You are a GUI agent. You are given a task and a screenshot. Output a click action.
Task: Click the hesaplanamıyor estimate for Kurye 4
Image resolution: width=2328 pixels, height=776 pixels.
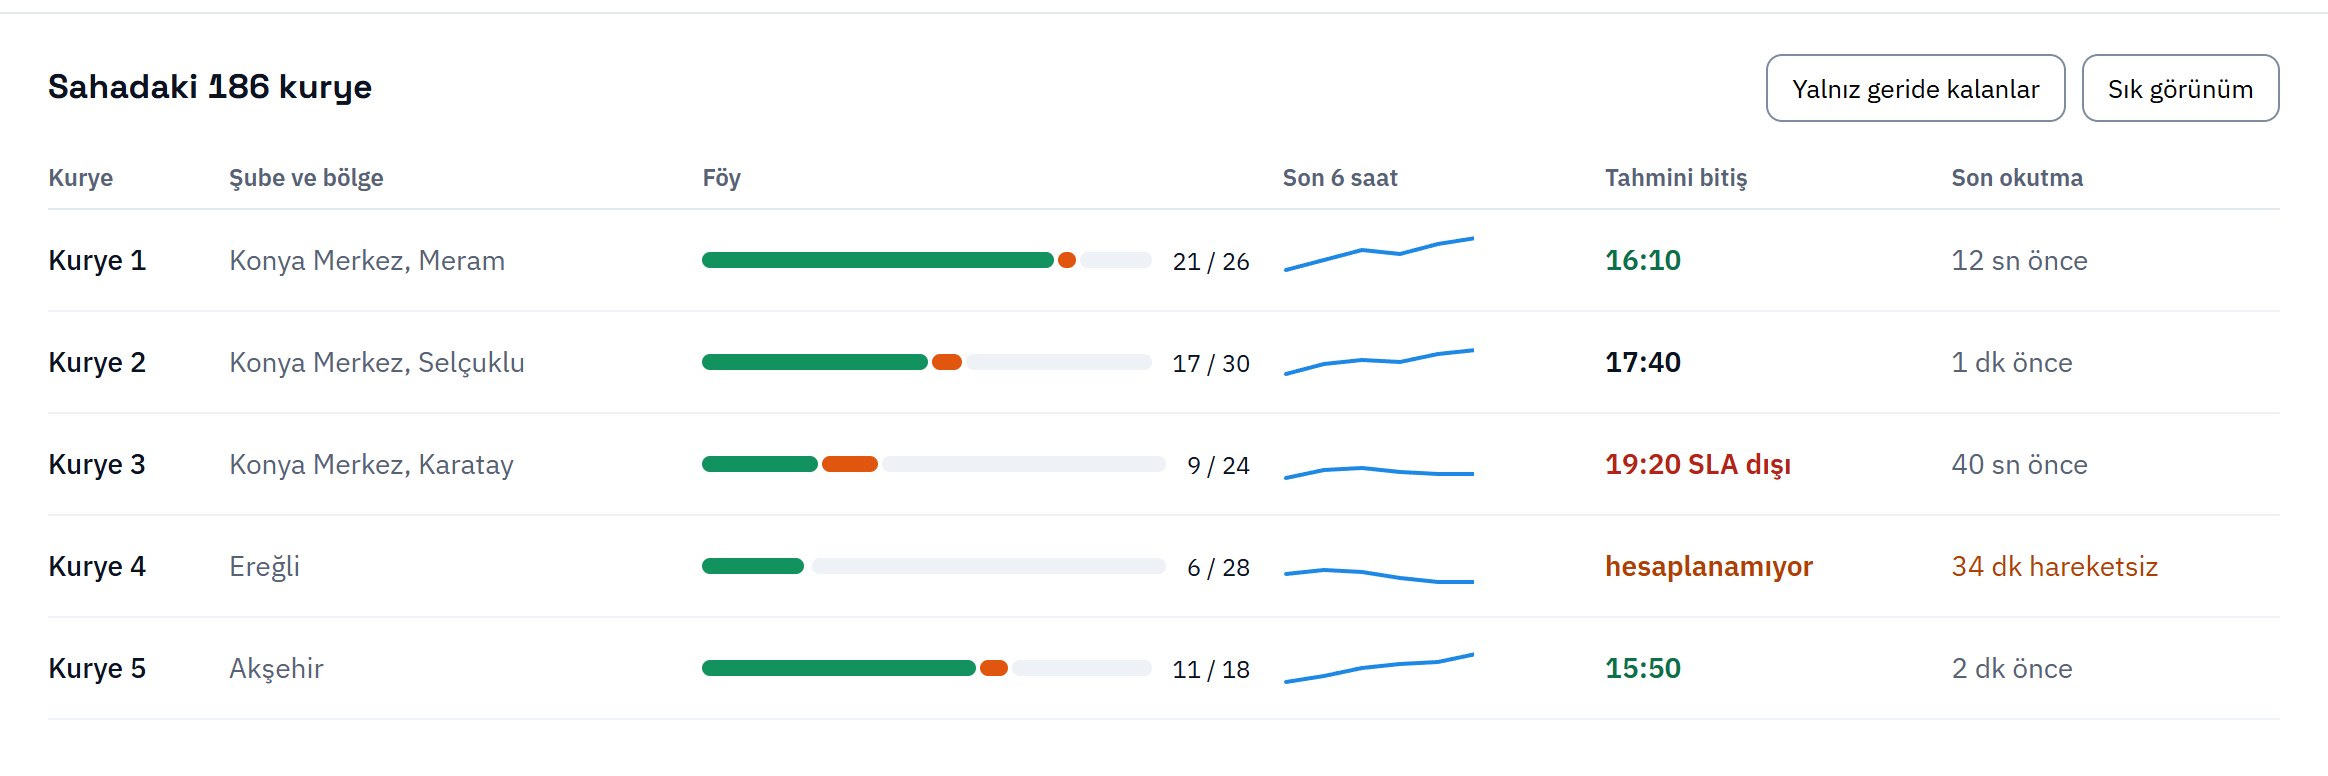tap(1709, 566)
